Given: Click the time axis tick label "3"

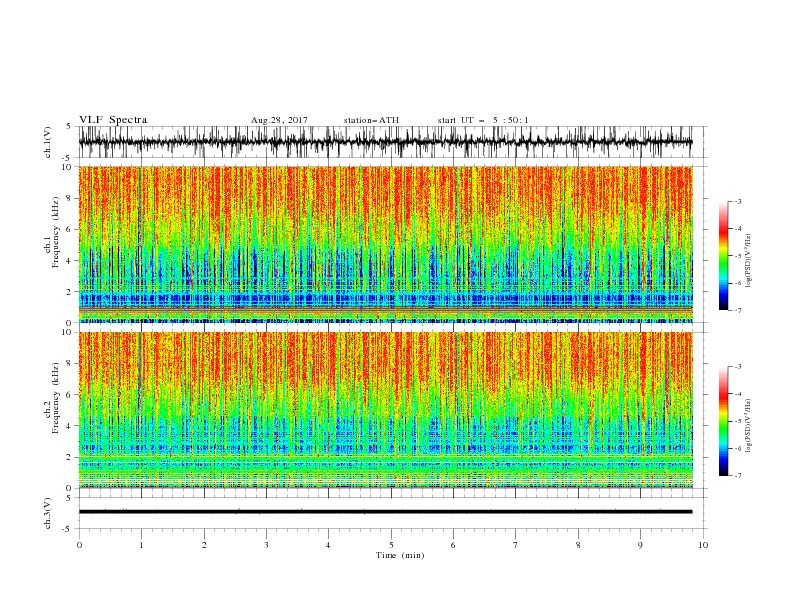Looking at the screenshot, I should (266, 545).
